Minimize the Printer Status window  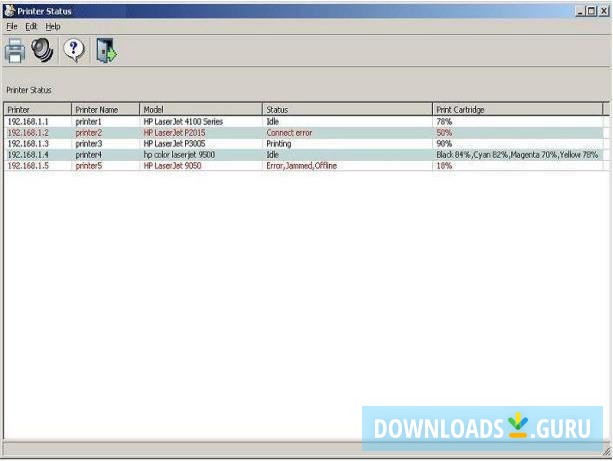tap(580, 11)
